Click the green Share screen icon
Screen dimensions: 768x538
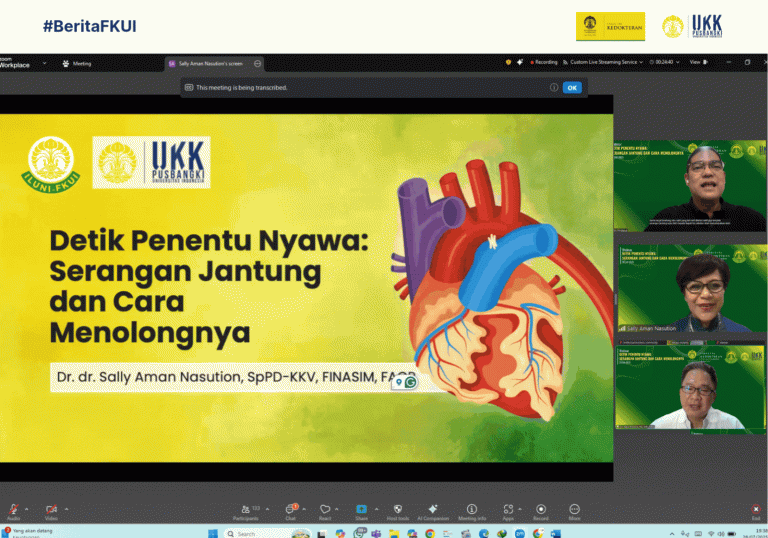point(361,510)
